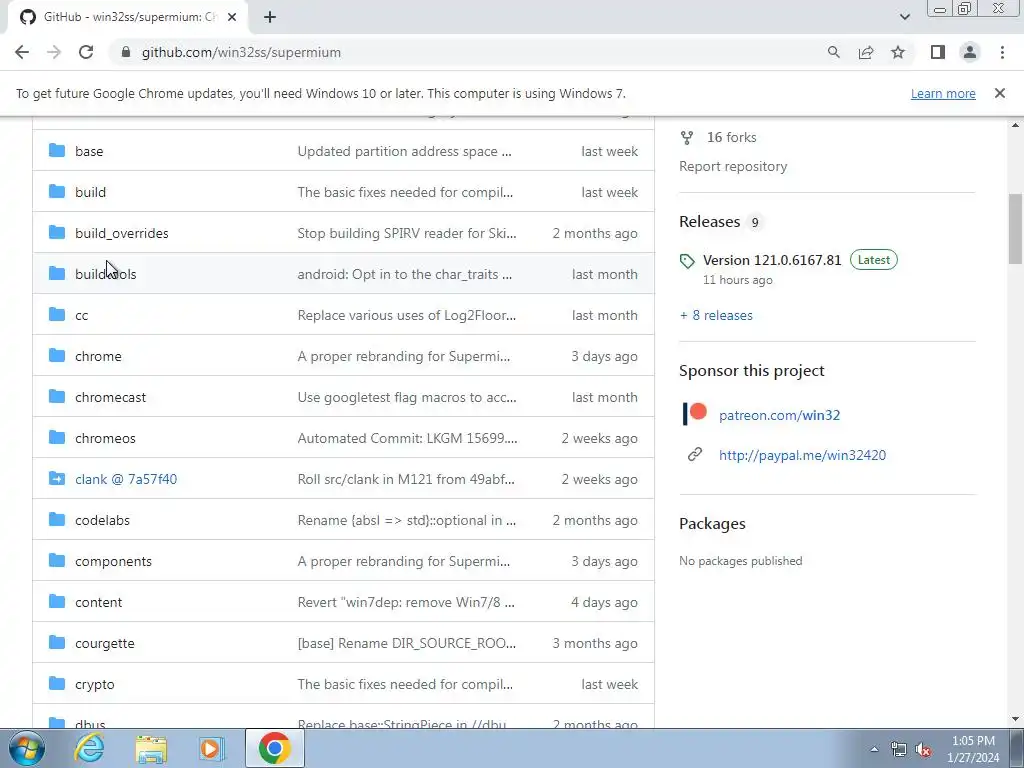View the 16 forks link
Screen dimensions: 1024x768
coord(731,137)
